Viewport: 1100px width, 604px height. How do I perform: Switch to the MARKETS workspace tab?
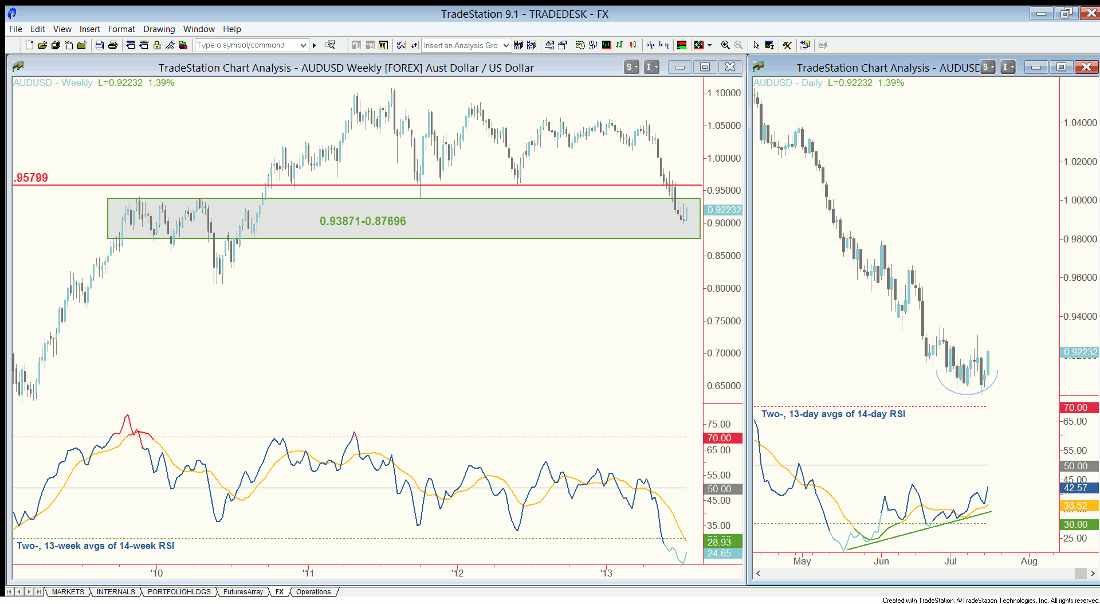point(68,592)
